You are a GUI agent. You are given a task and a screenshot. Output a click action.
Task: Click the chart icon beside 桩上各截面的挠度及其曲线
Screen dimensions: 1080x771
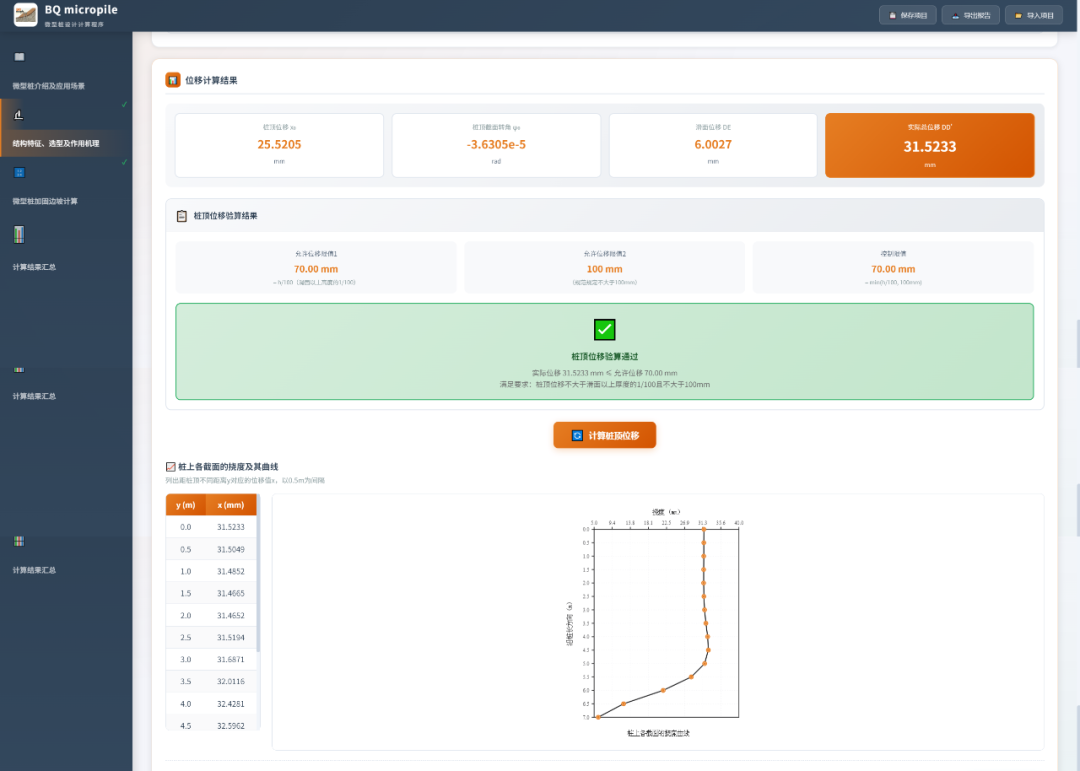170,466
